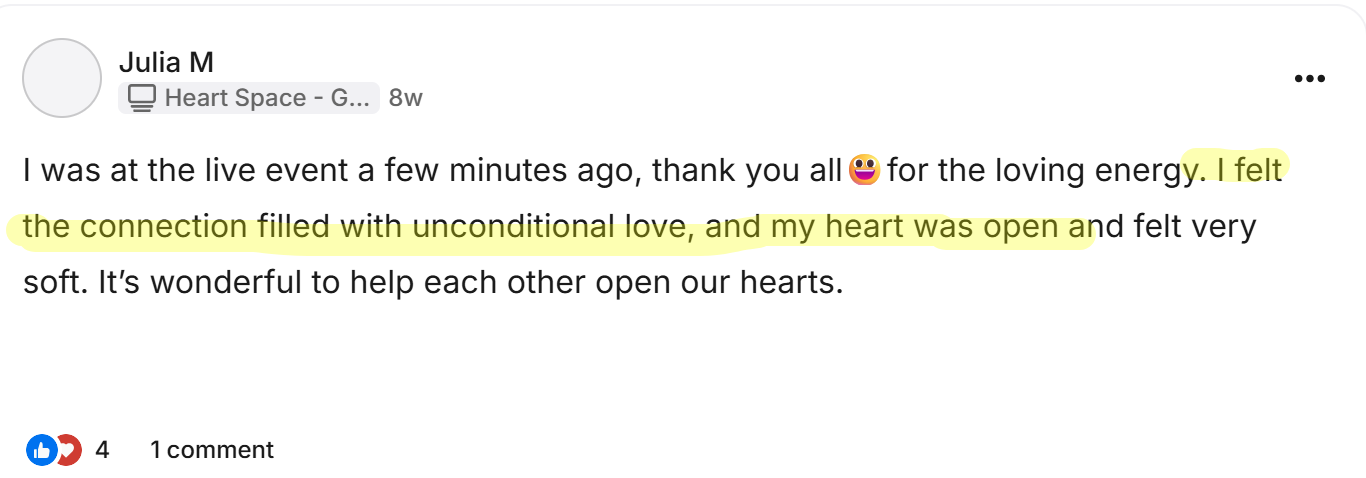Screen dimensions: 1366x478
Task: Click the highlighted words "unconditional love"
Action: (x=550, y=227)
